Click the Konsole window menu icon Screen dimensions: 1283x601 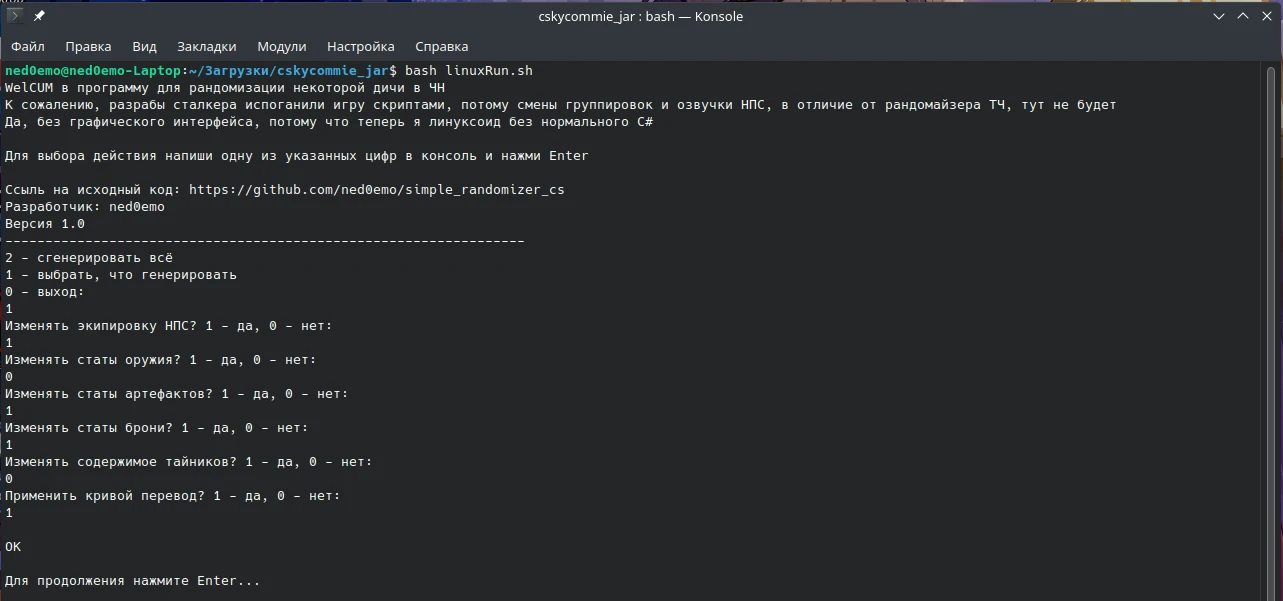[x=15, y=16]
